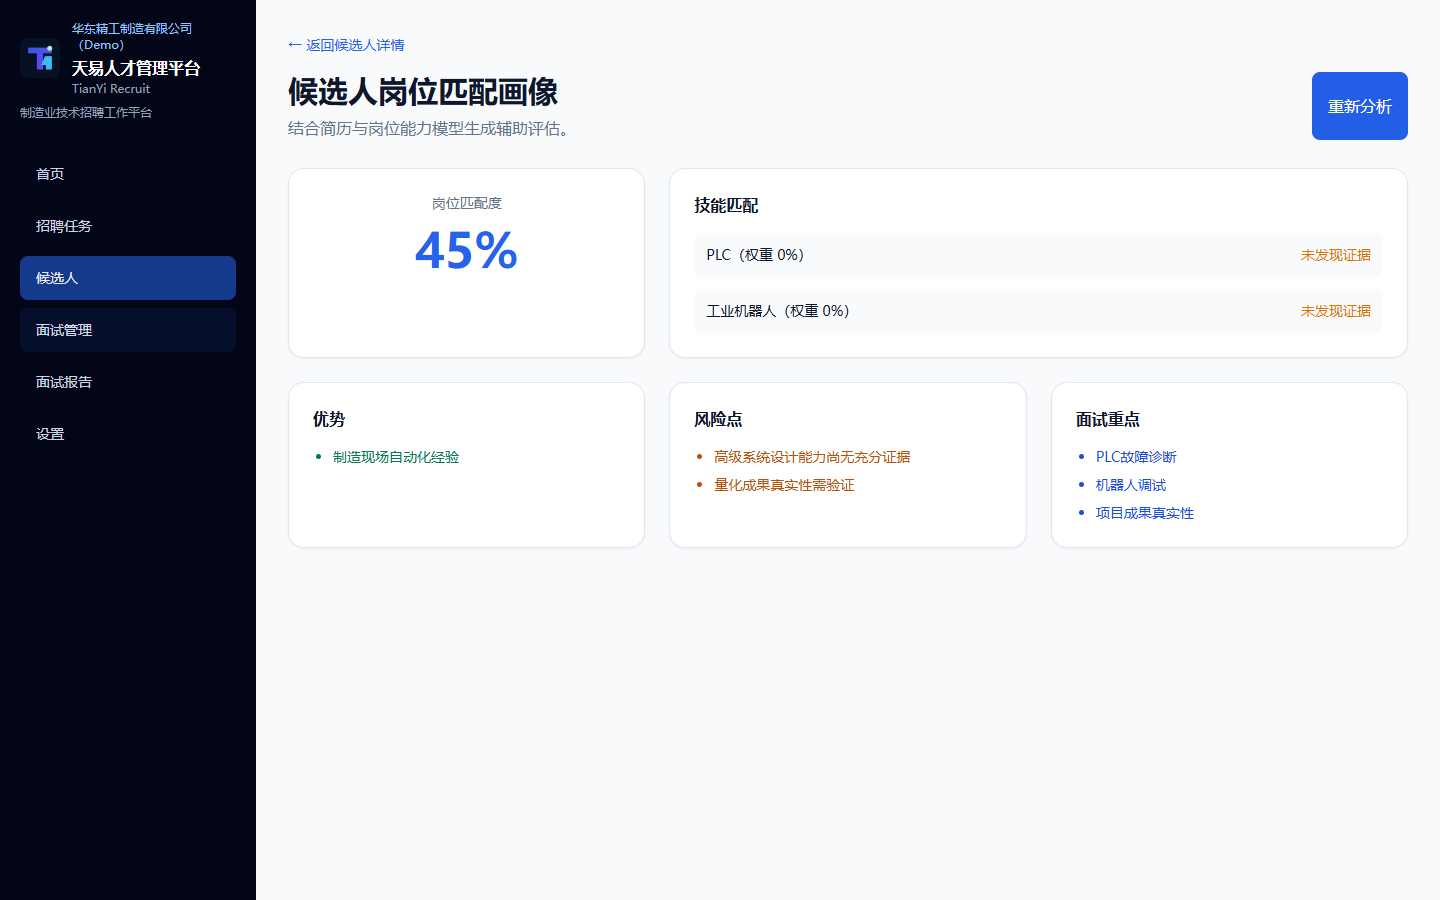Click 量化成果真实性需验证 risk item
Screen dimensions: 1440x900
tap(784, 485)
